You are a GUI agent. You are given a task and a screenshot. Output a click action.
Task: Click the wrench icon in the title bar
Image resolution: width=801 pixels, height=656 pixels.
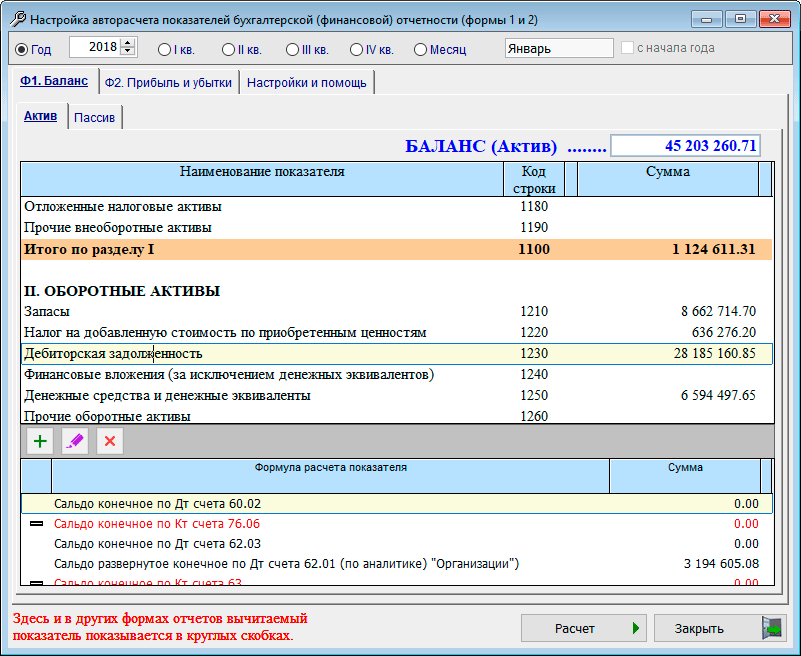pyautogui.click(x=18, y=19)
